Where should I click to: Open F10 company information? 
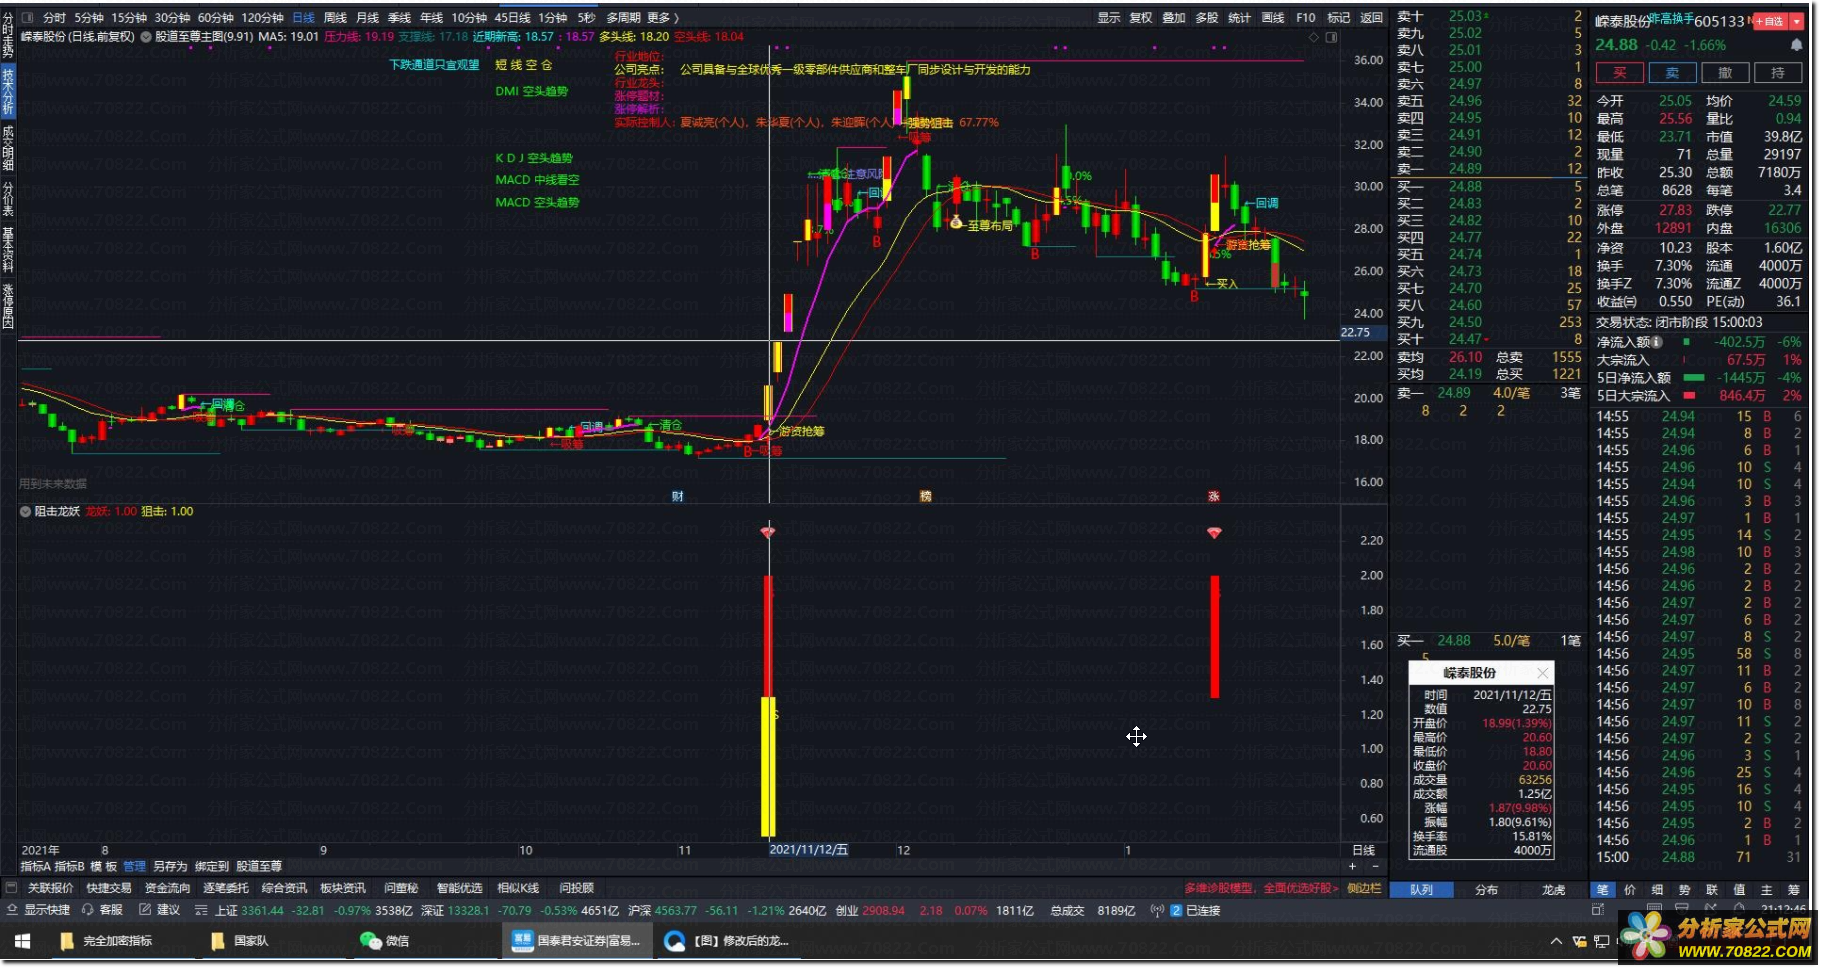(1306, 18)
